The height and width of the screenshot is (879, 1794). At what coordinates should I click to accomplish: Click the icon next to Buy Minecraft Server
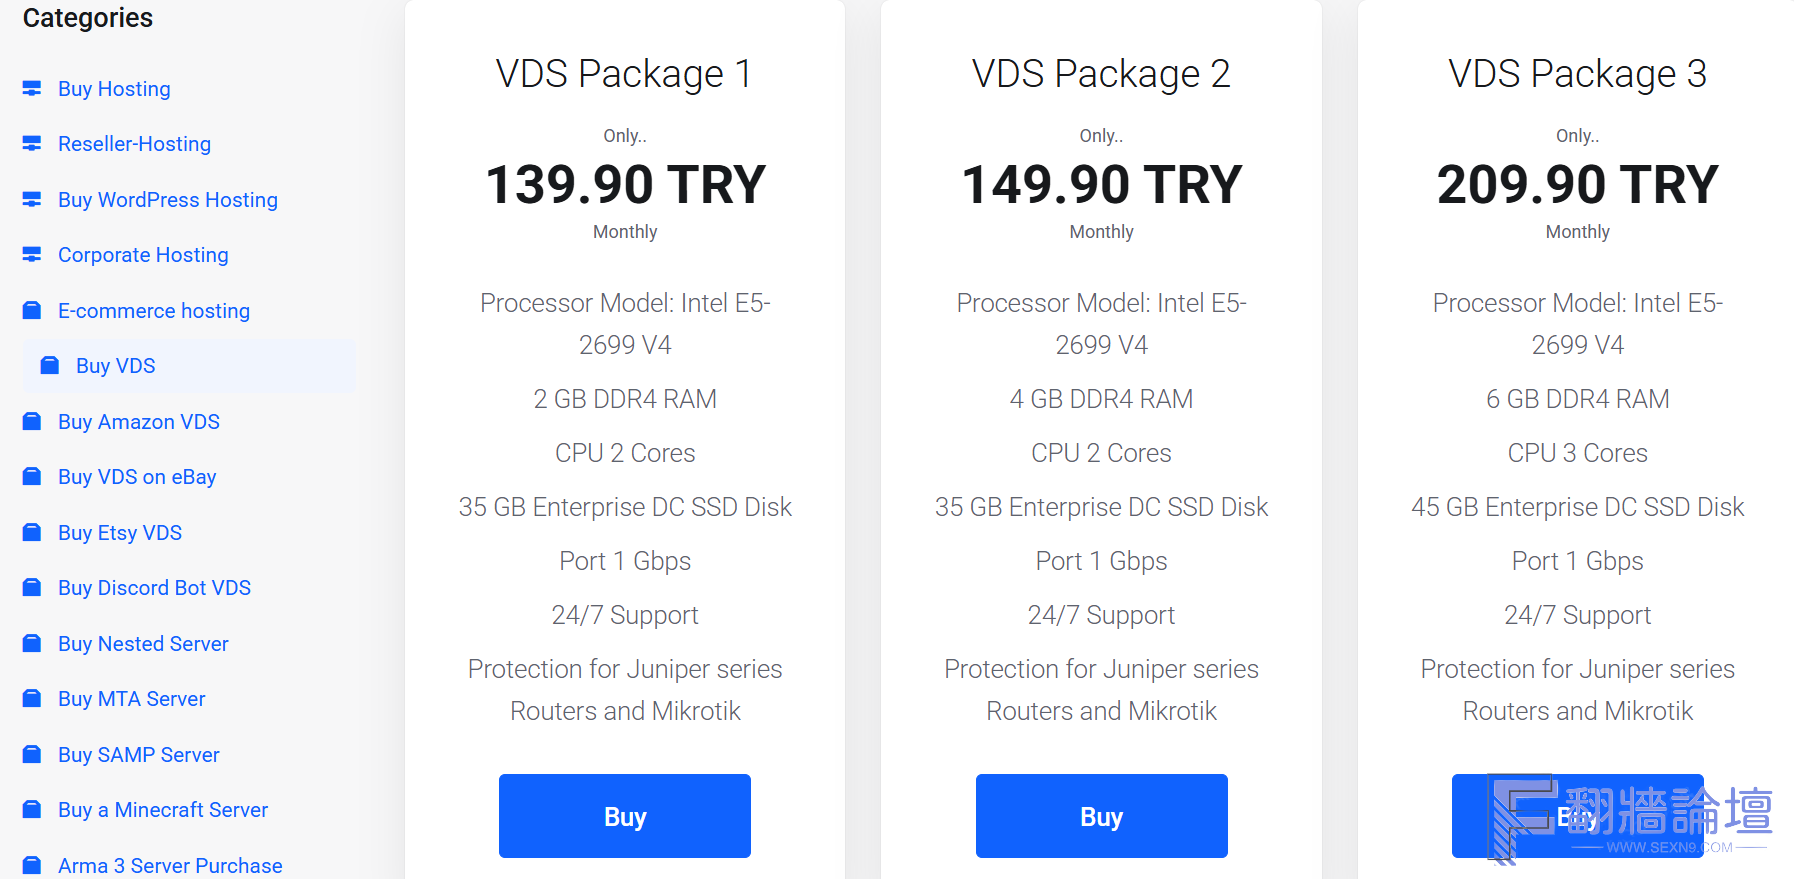[32, 810]
